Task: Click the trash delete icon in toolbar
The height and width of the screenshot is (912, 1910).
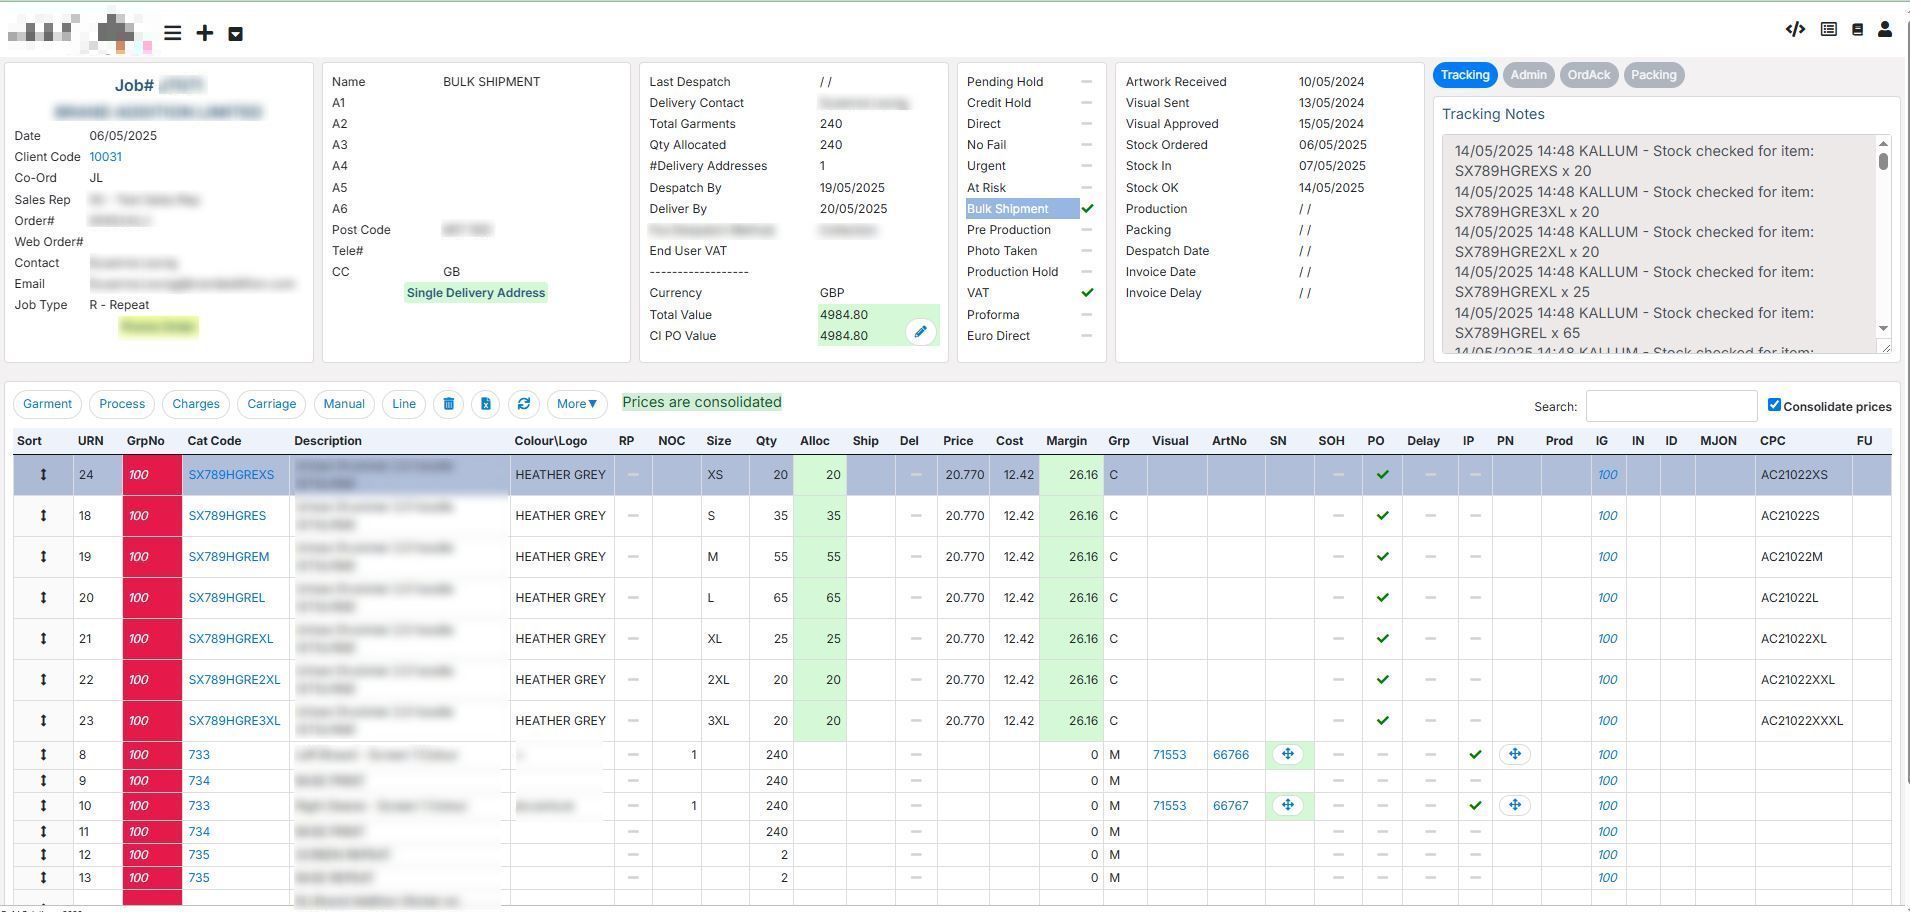Action: click(x=448, y=404)
